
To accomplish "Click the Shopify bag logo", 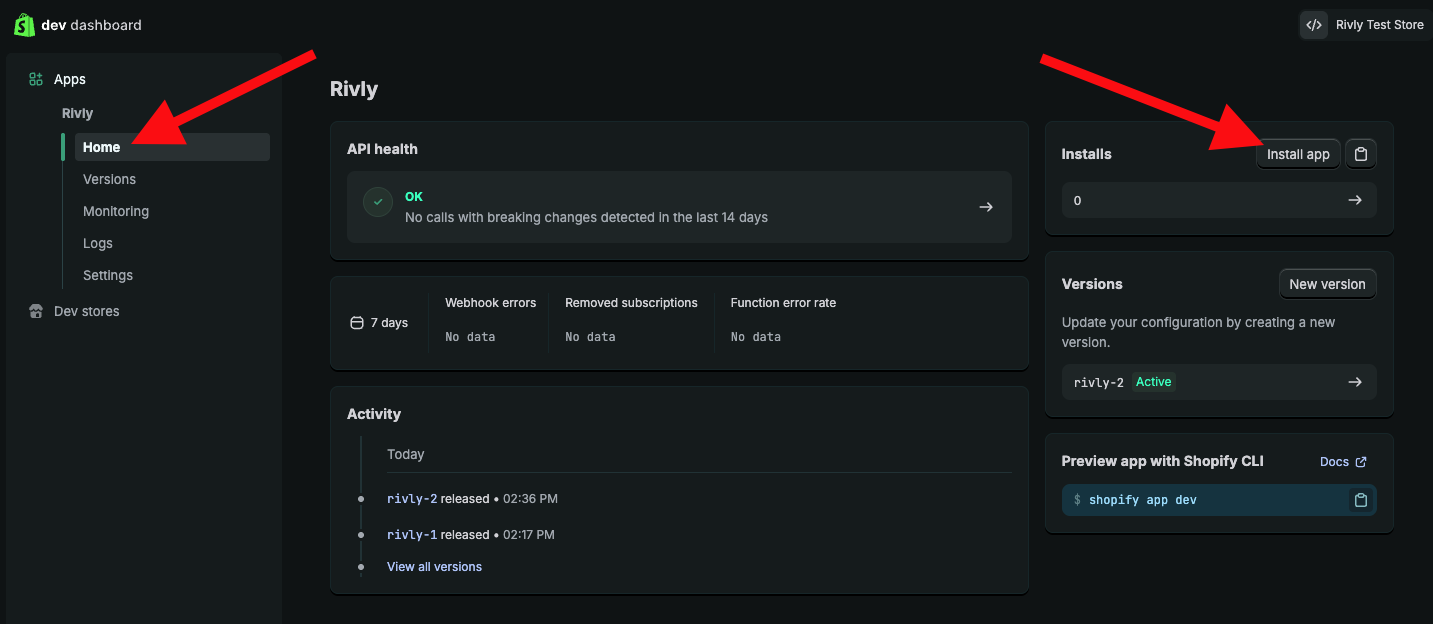I will (24, 24).
